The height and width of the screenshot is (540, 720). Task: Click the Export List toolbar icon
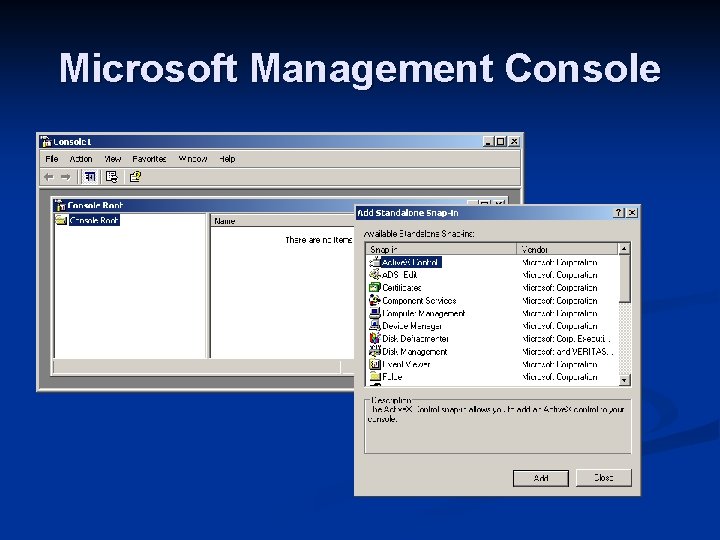pyautogui.click(x=112, y=177)
